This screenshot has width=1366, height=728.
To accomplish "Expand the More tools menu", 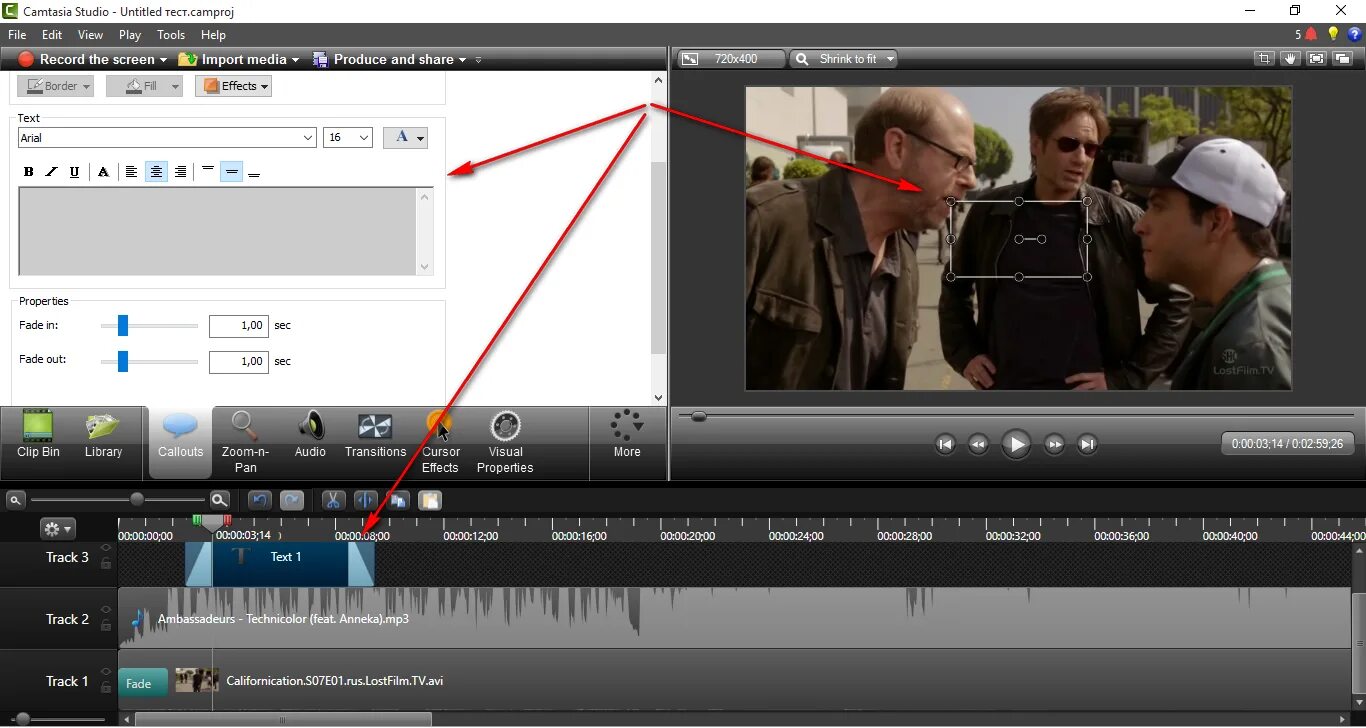I will (627, 434).
